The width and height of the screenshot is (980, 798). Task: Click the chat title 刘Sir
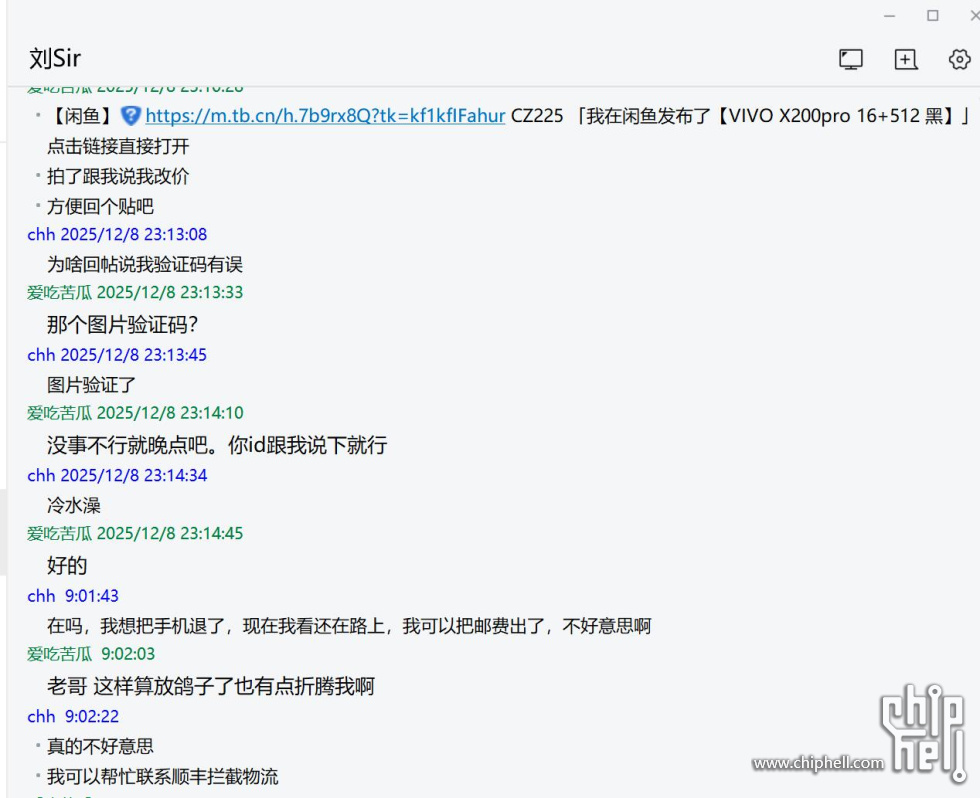[x=54, y=58]
